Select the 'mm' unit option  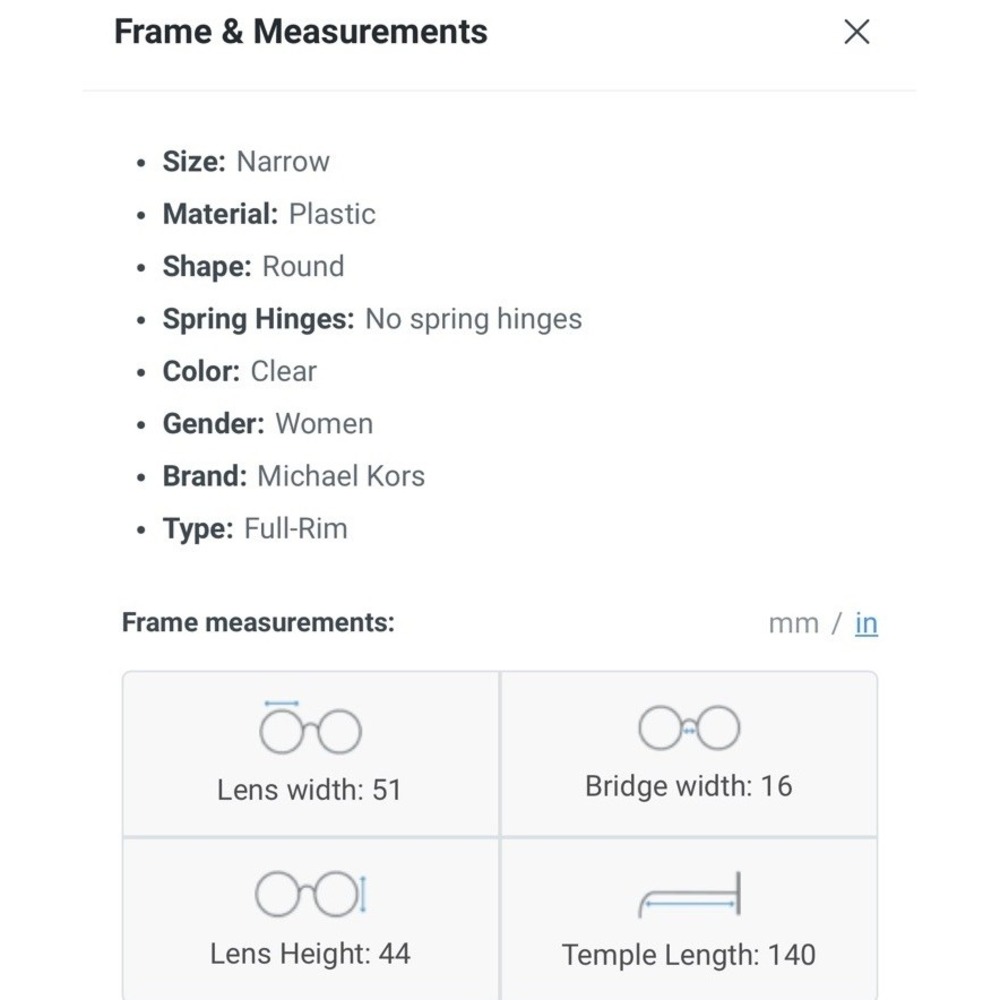[x=793, y=624]
